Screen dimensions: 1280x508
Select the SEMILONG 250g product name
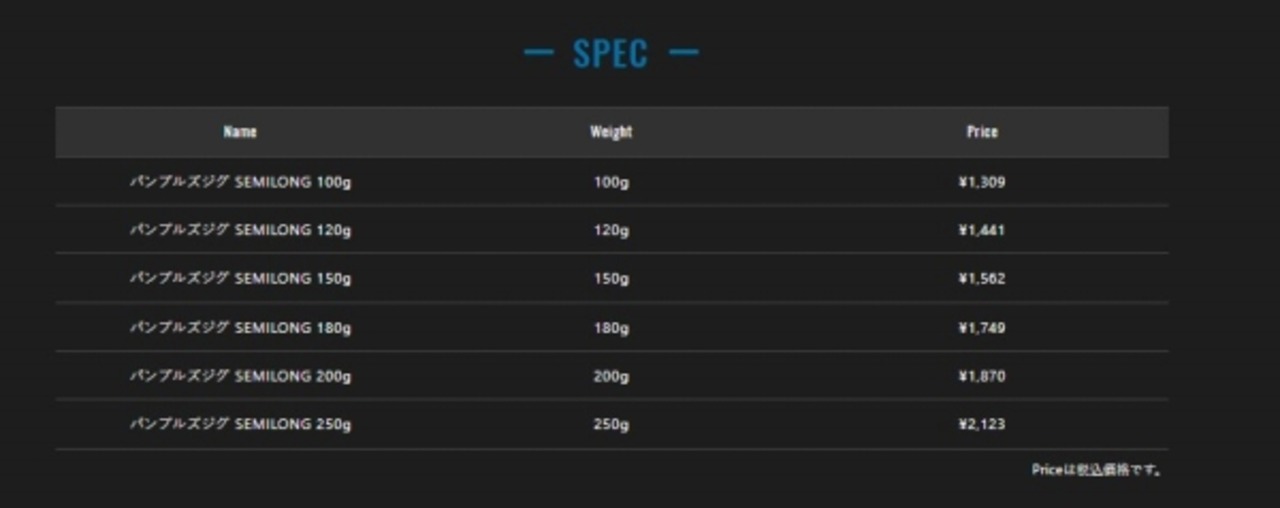pyautogui.click(x=240, y=424)
